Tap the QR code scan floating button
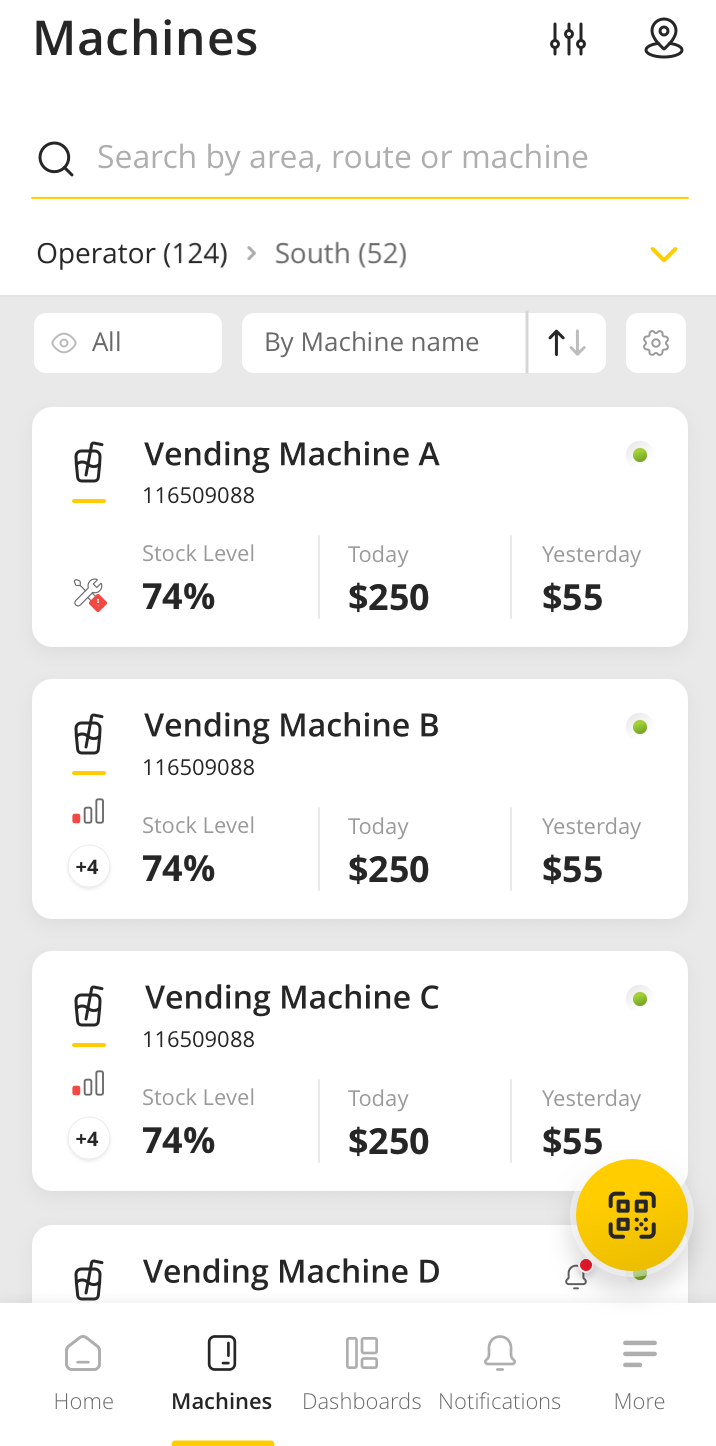This screenshot has height=1446, width=716. tap(631, 1214)
